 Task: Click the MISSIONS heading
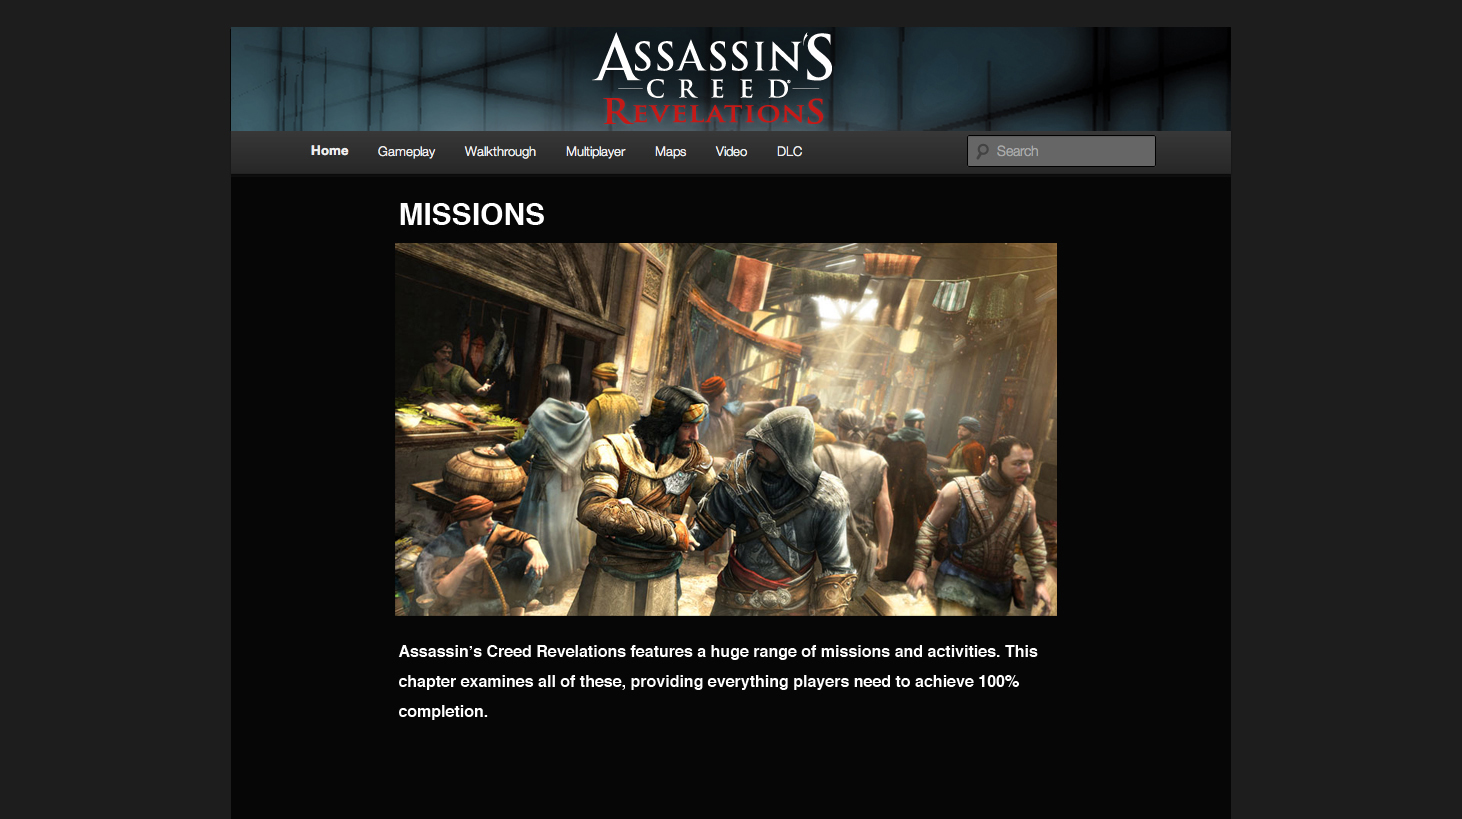[x=471, y=214]
